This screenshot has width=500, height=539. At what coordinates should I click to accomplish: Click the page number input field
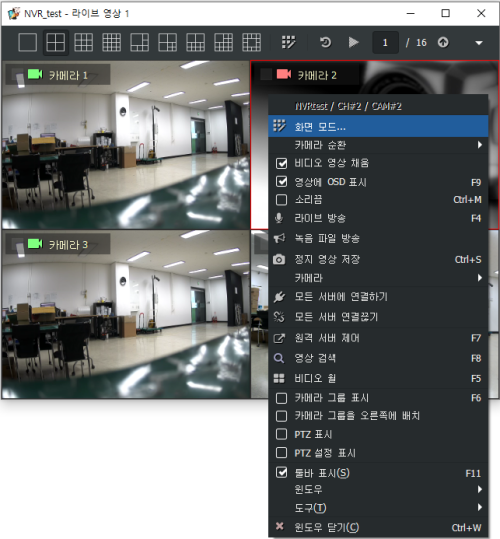[x=386, y=43]
